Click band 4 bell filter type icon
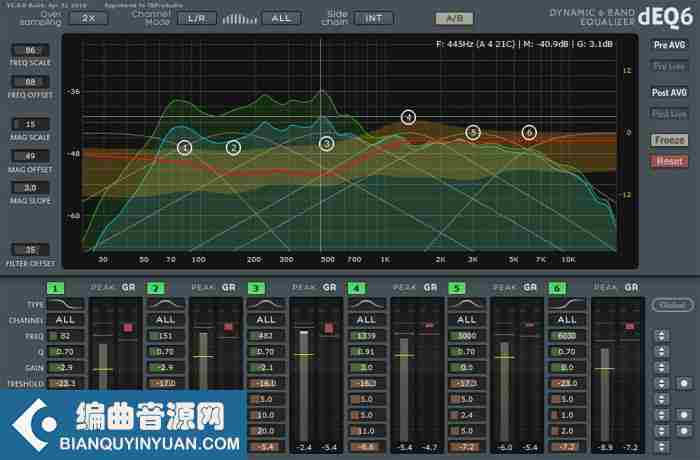The height and width of the screenshot is (460, 700). tap(366, 305)
